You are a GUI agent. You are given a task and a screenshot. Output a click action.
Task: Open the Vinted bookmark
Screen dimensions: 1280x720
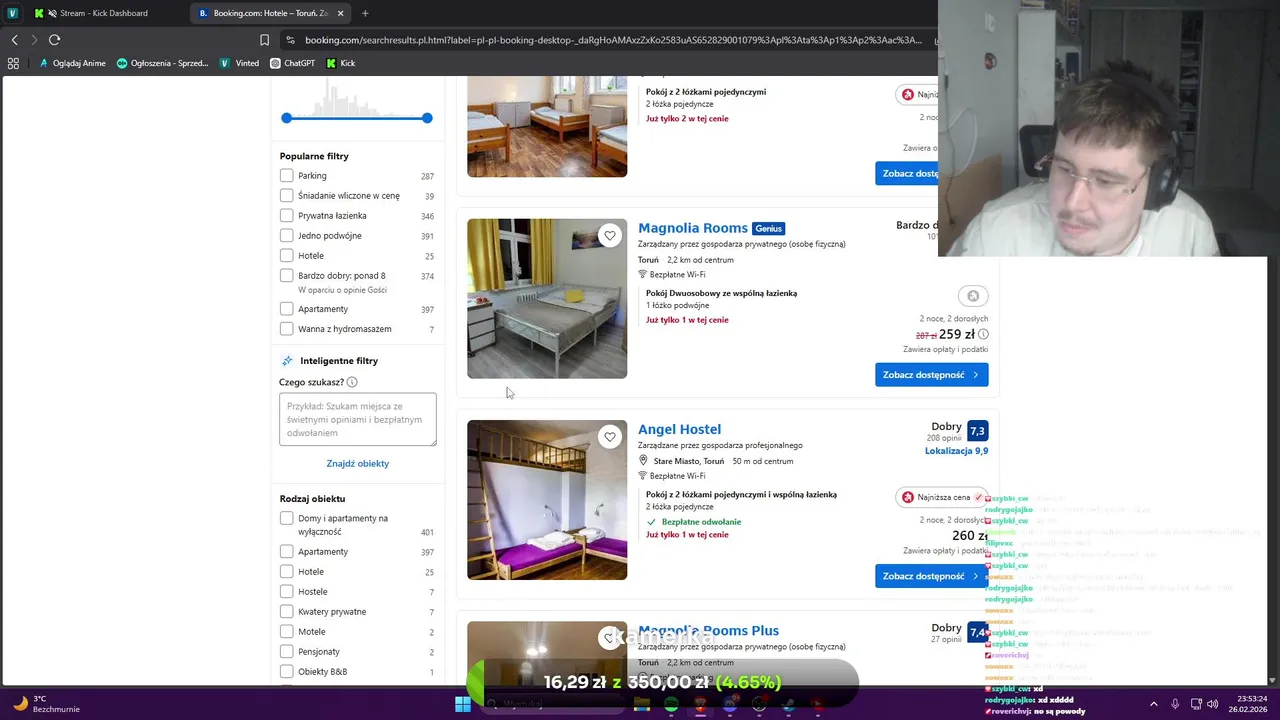tap(240, 63)
